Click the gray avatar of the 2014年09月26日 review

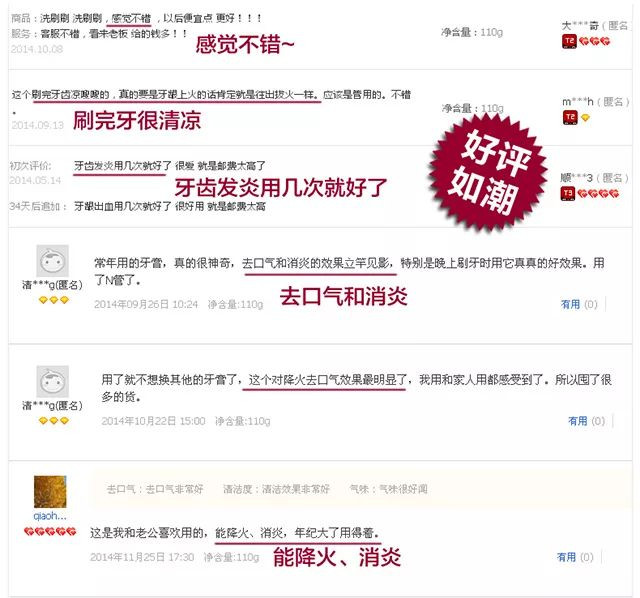[53, 261]
